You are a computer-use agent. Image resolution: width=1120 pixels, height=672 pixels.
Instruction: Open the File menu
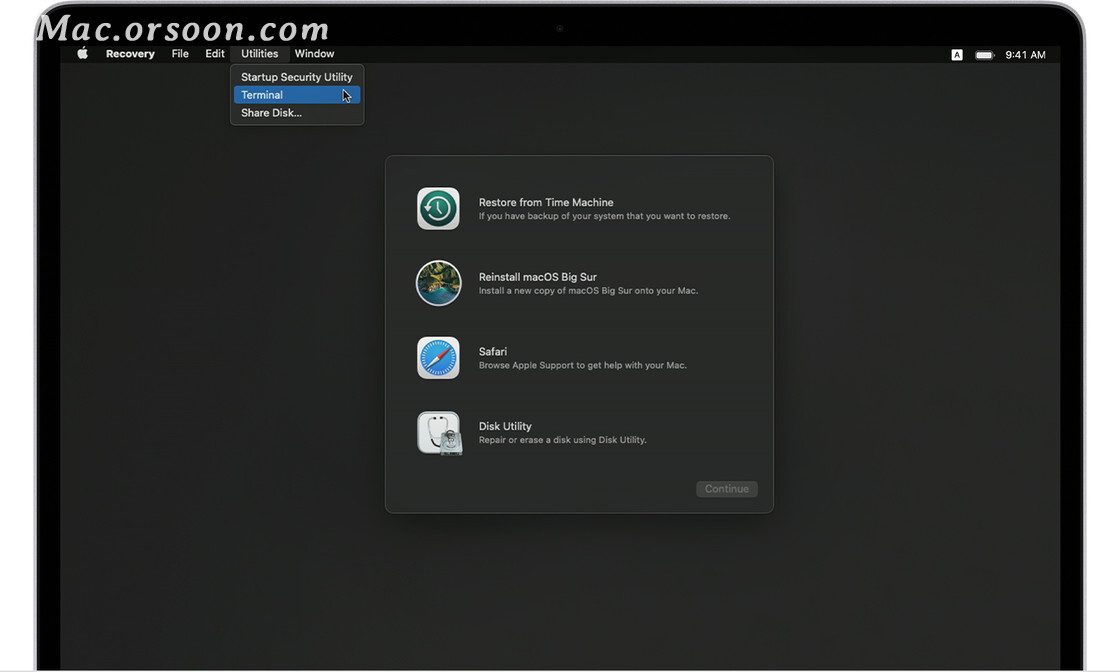coord(180,54)
